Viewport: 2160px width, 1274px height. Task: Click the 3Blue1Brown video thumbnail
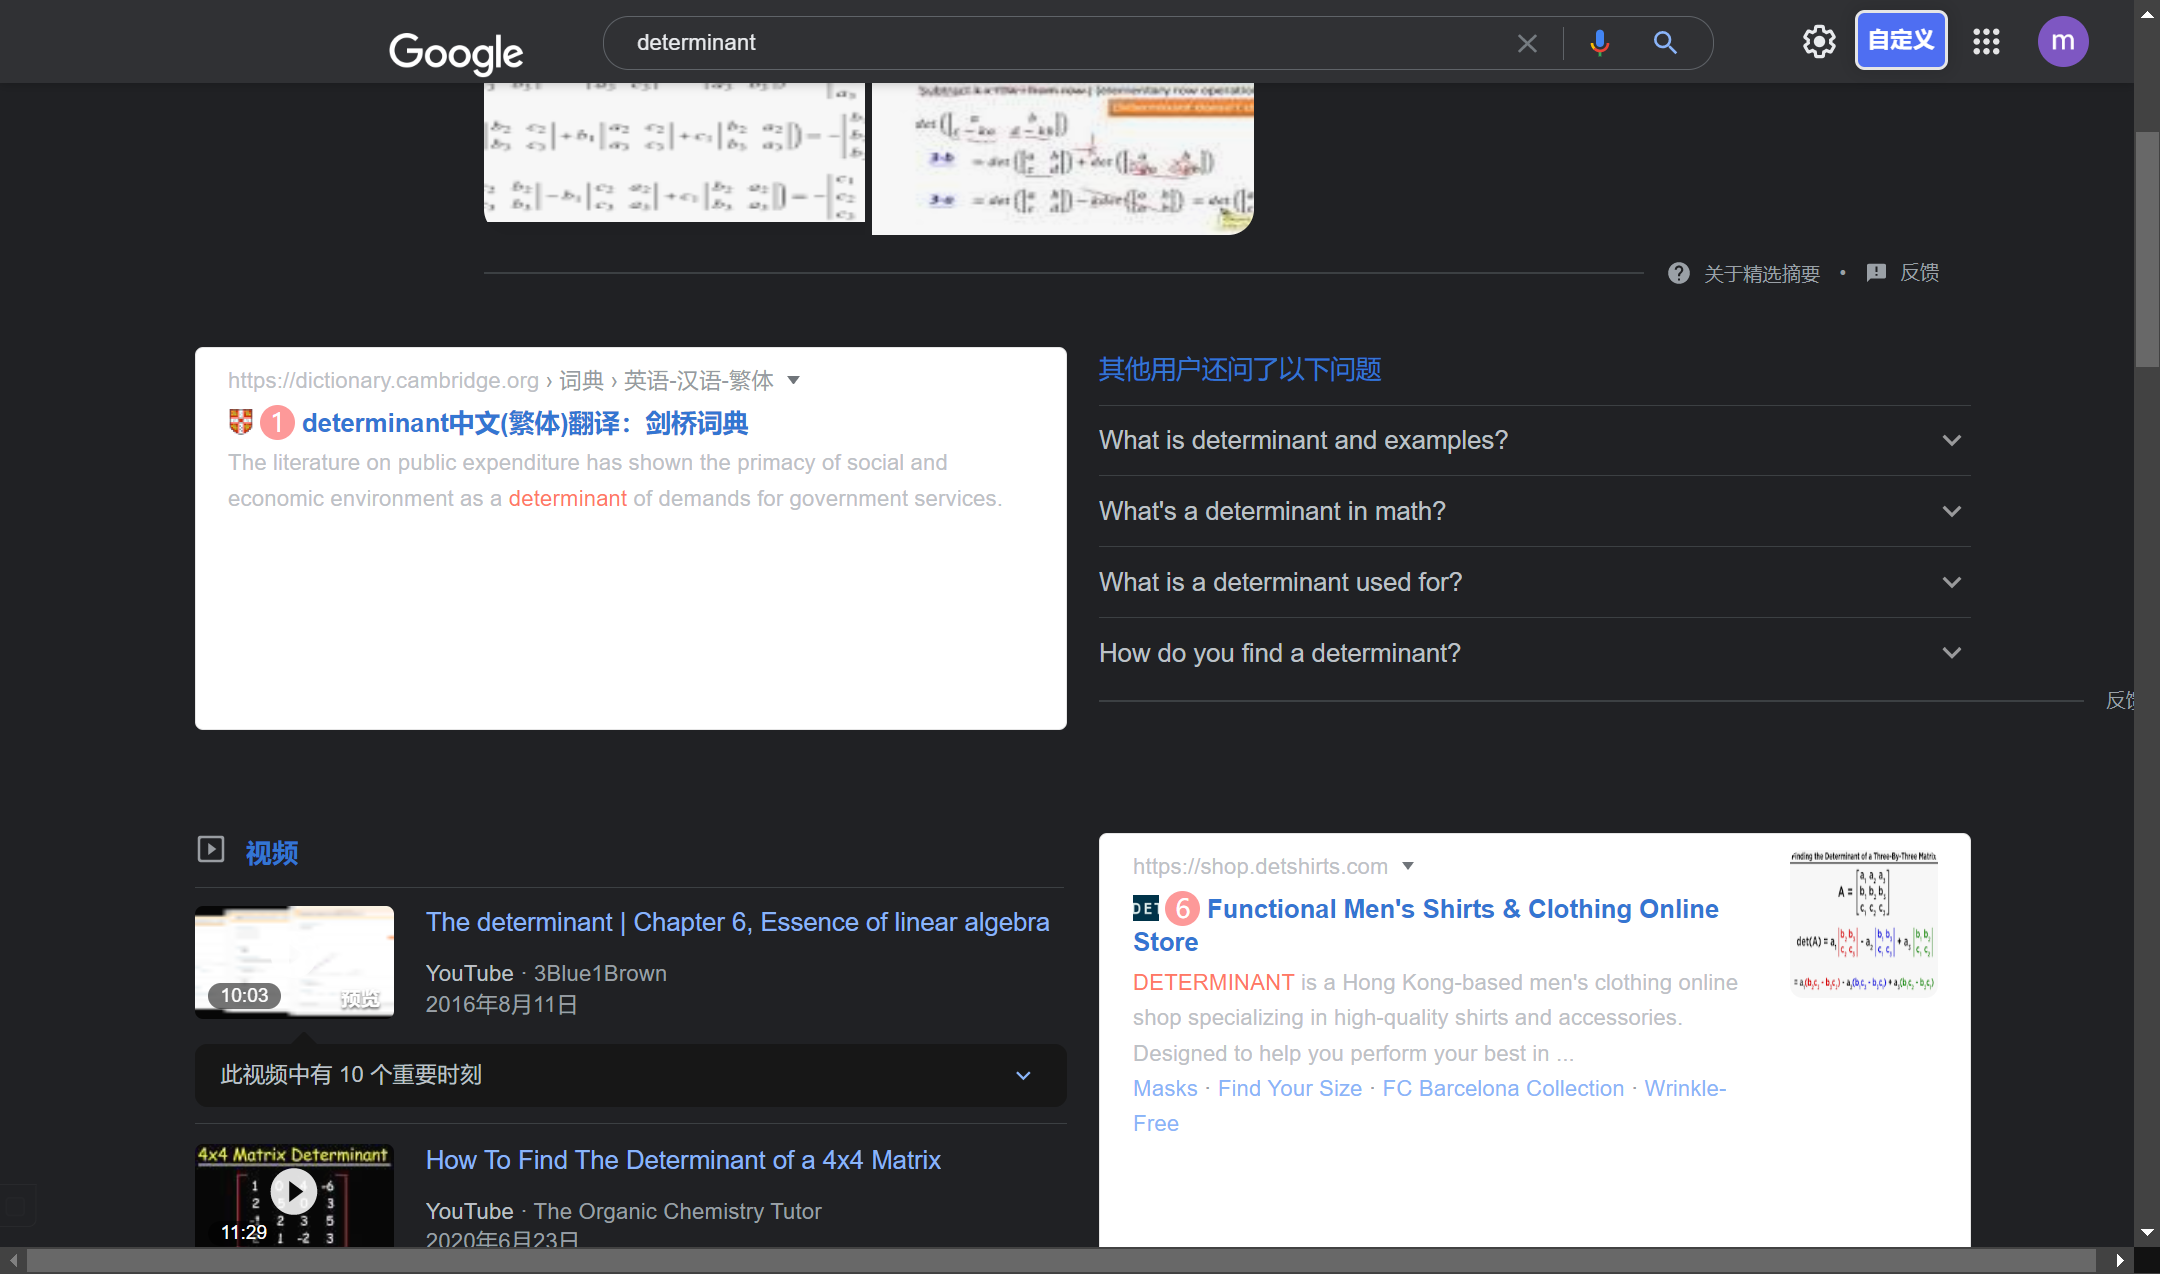pyautogui.click(x=294, y=961)
